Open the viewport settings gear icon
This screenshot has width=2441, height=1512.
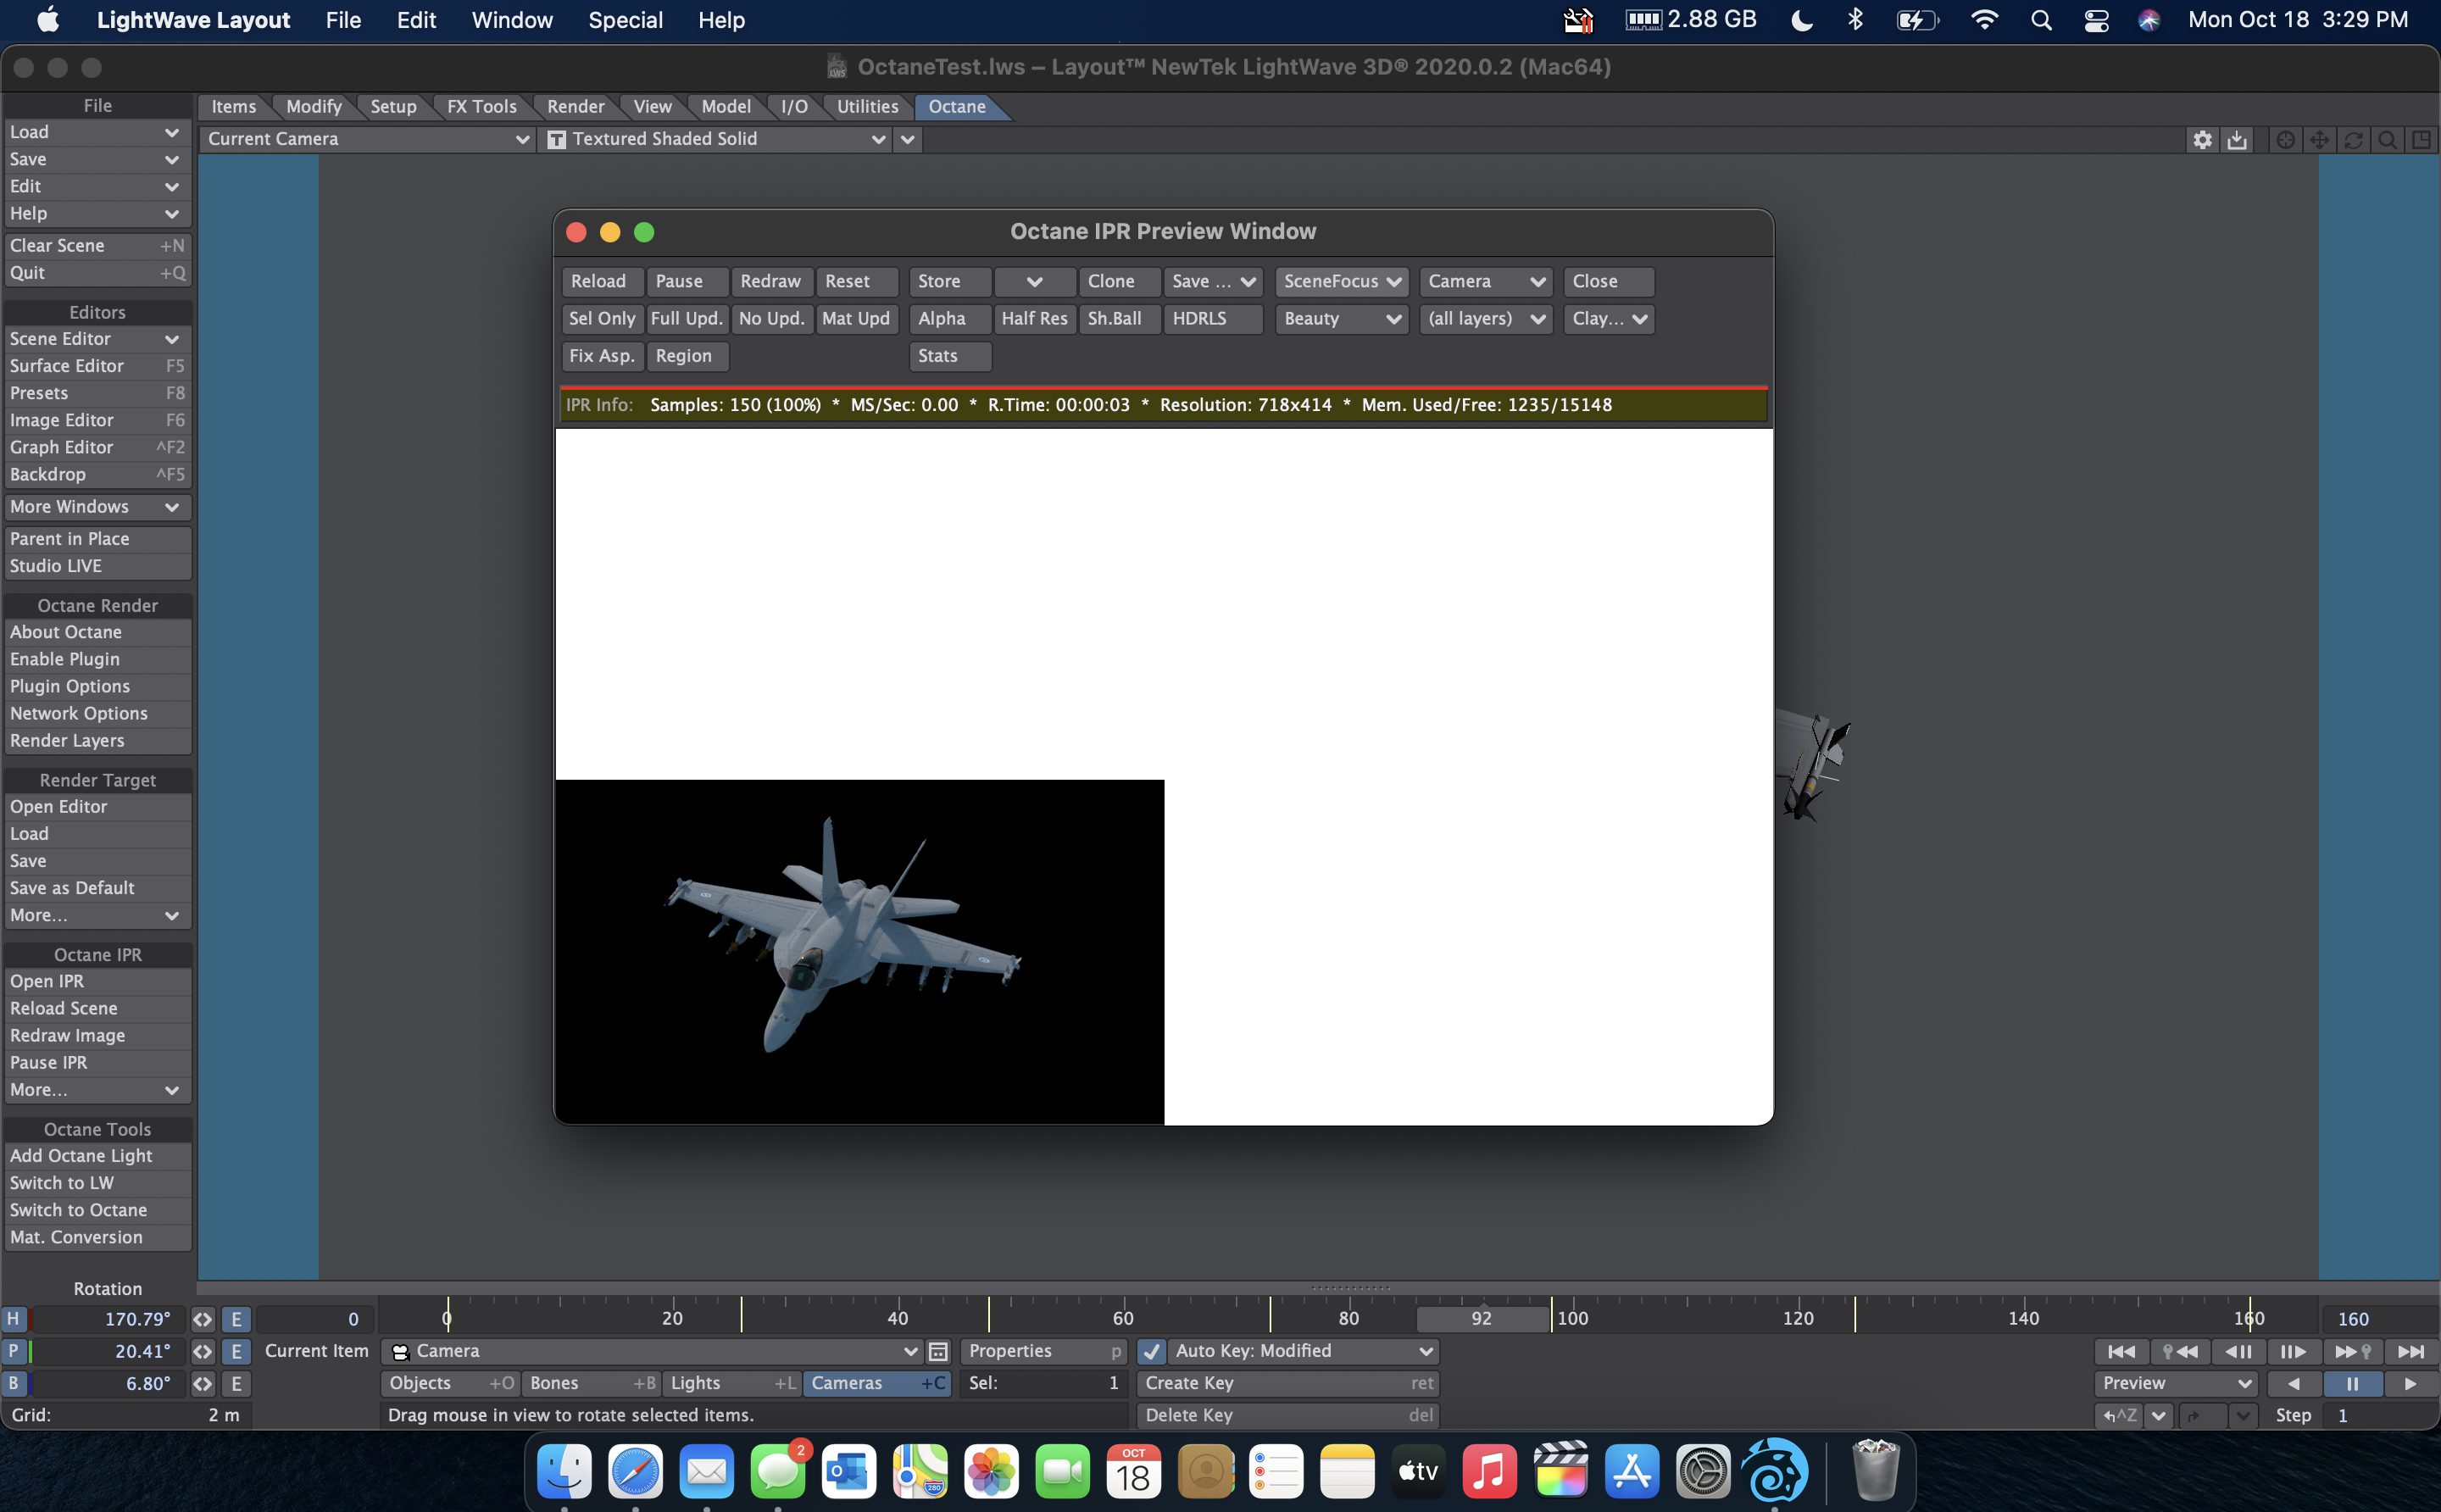coord(2202,140)
